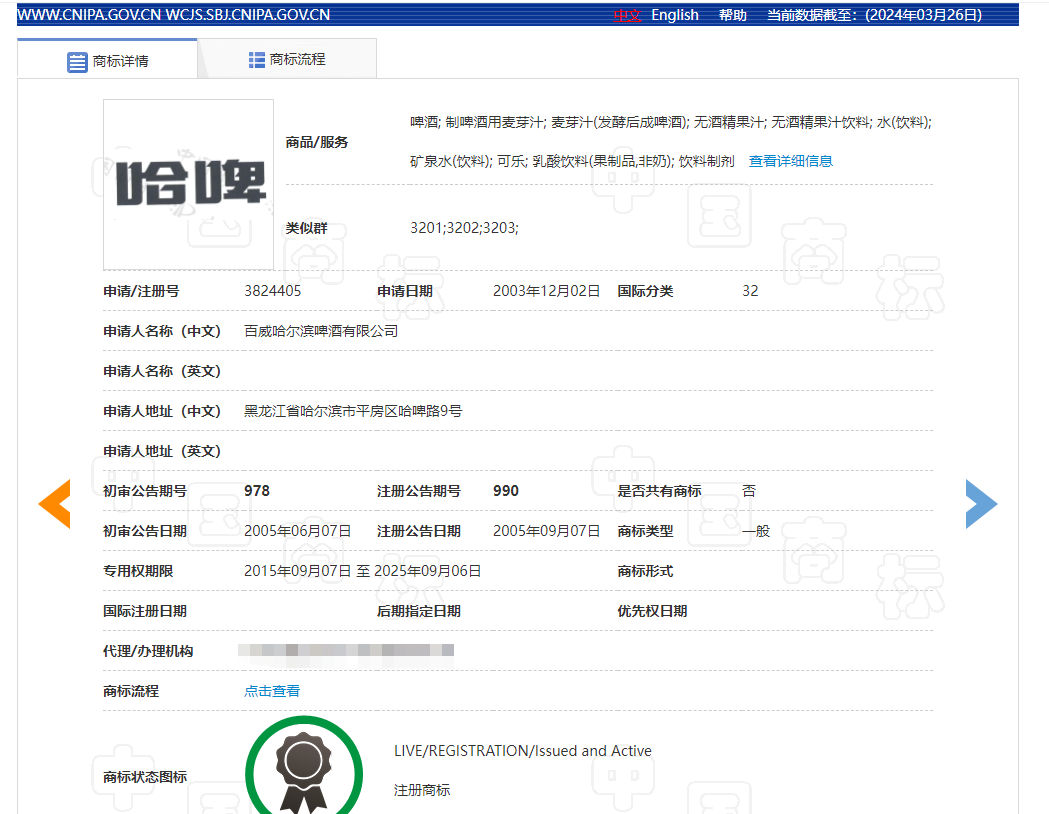Click the 查看详细信息 link

pos(790,161)
